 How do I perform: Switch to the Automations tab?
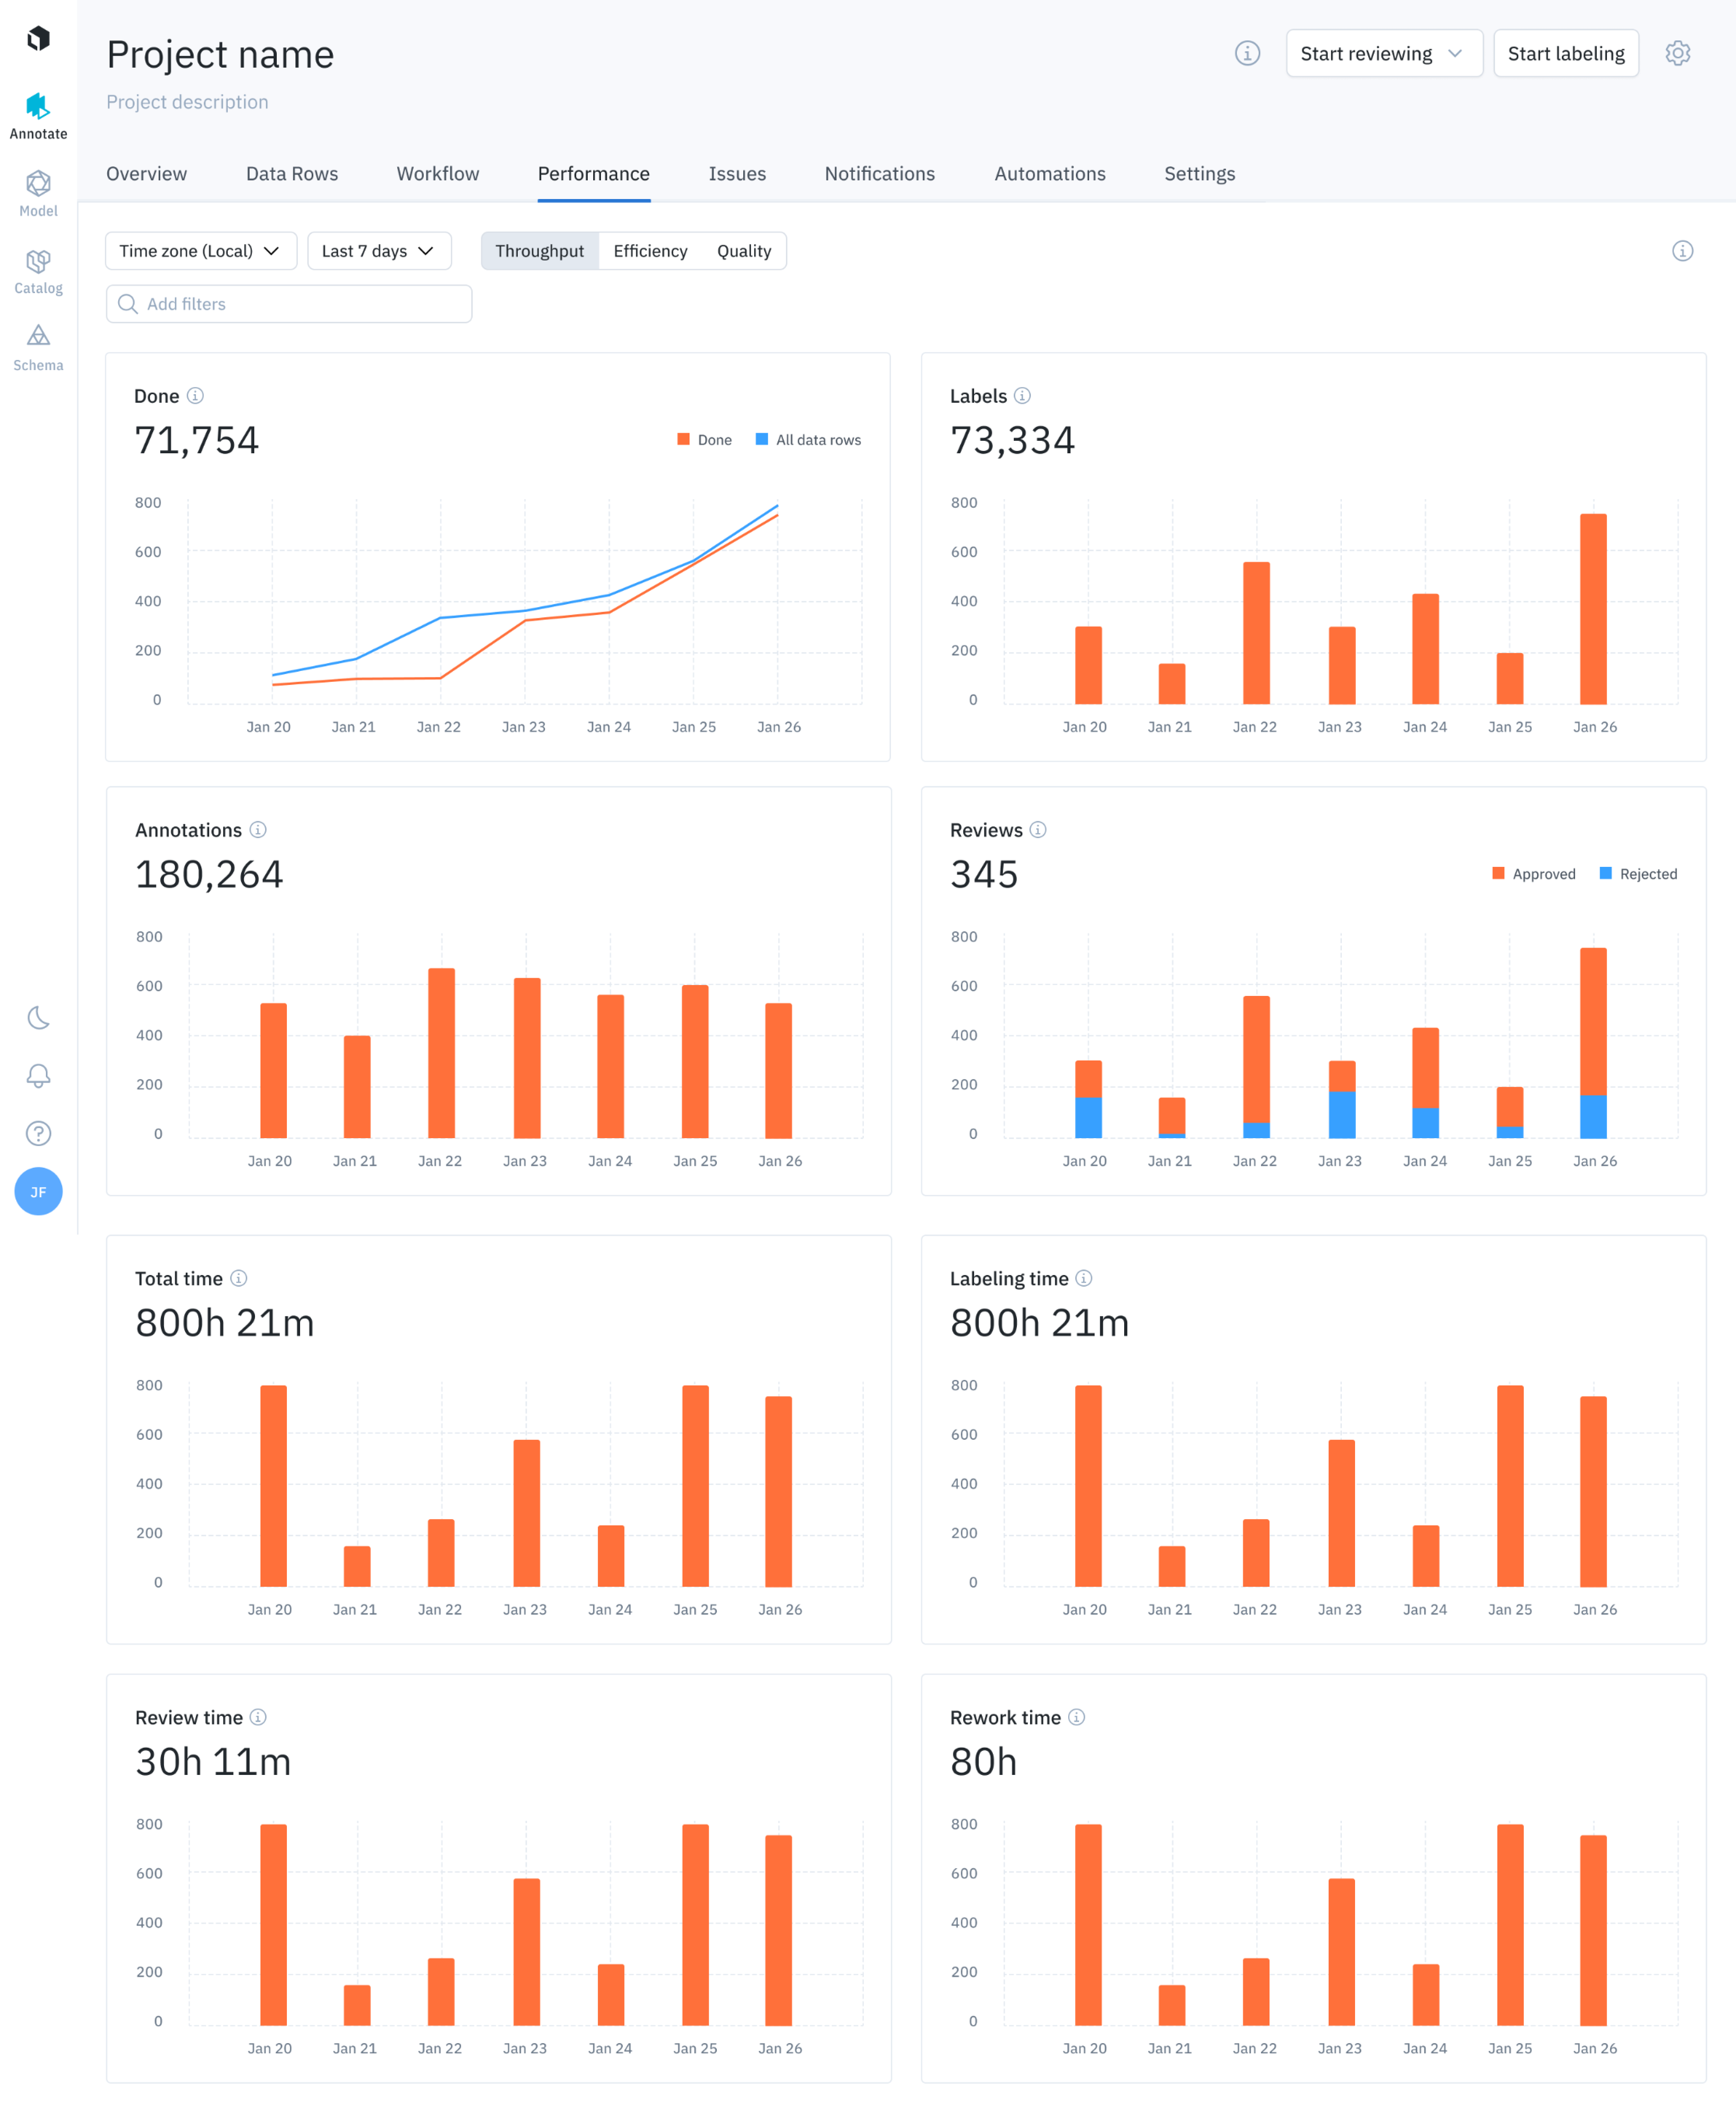[1050, 174]
